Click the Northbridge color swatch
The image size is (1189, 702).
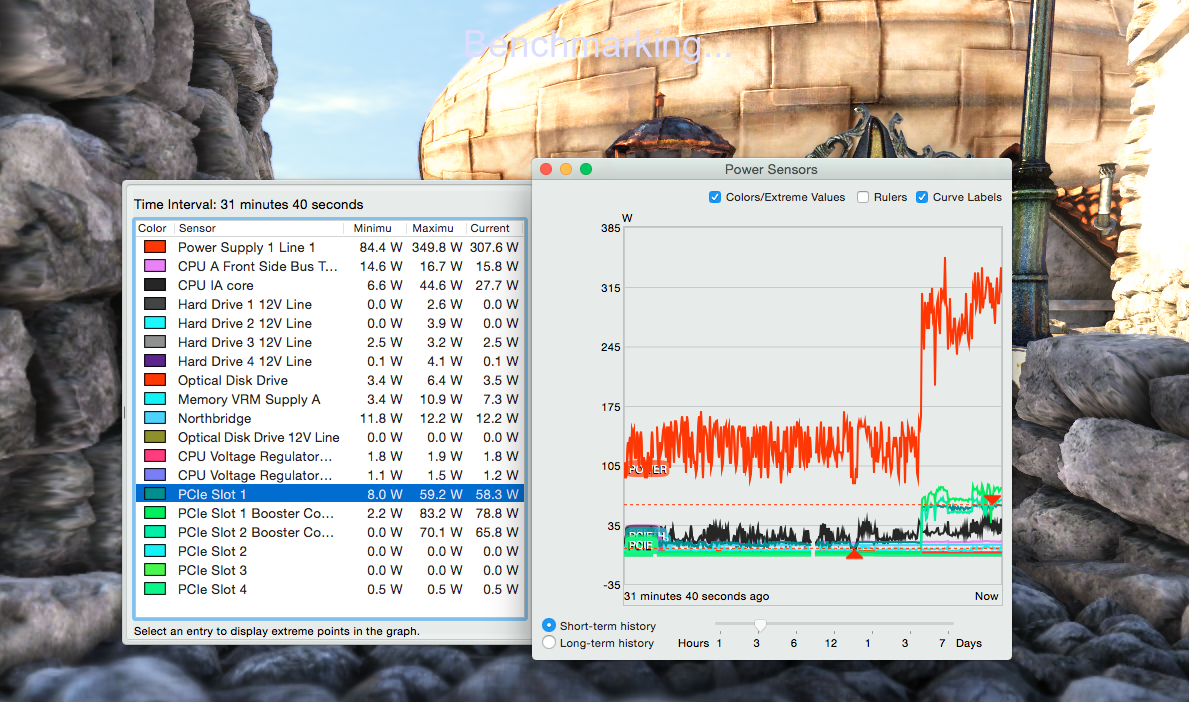tap(155, 417)
